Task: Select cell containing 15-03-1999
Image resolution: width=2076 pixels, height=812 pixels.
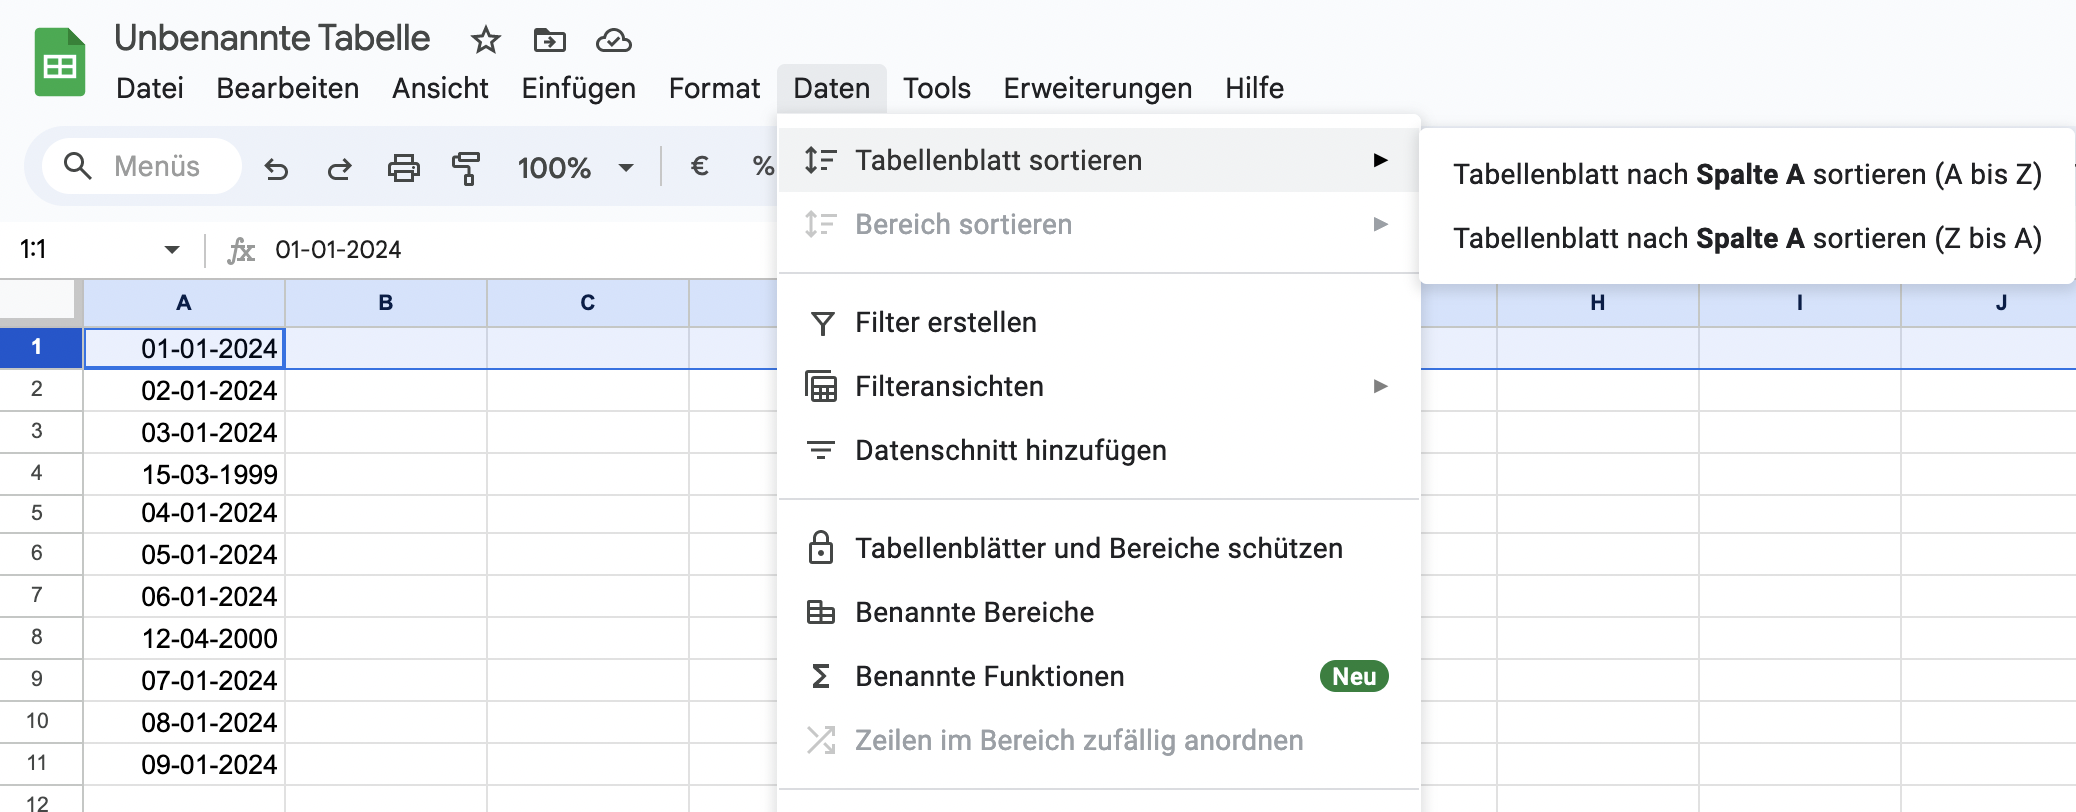Action: click(184, 474)
